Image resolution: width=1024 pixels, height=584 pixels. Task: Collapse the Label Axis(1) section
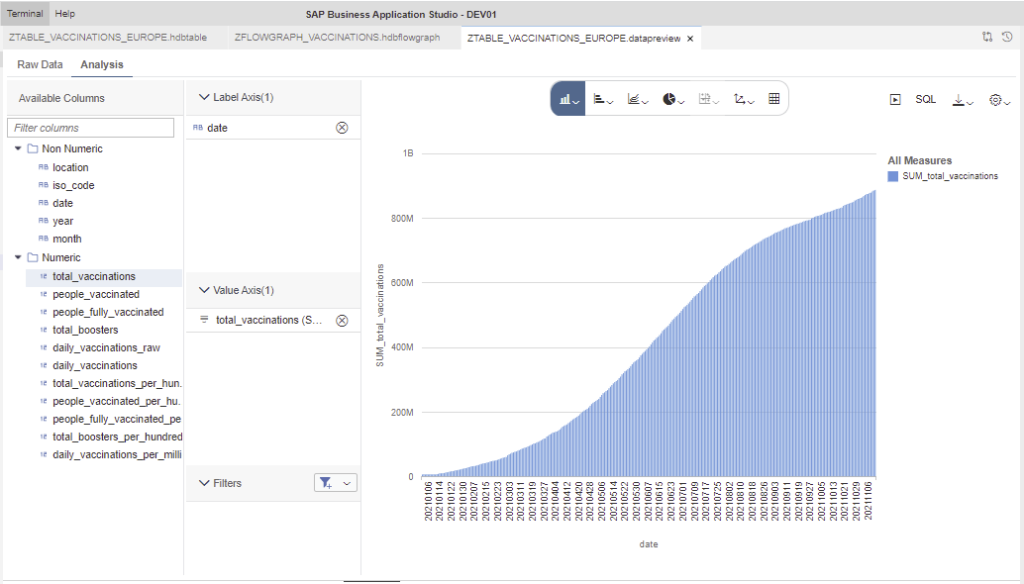(204, 97)
